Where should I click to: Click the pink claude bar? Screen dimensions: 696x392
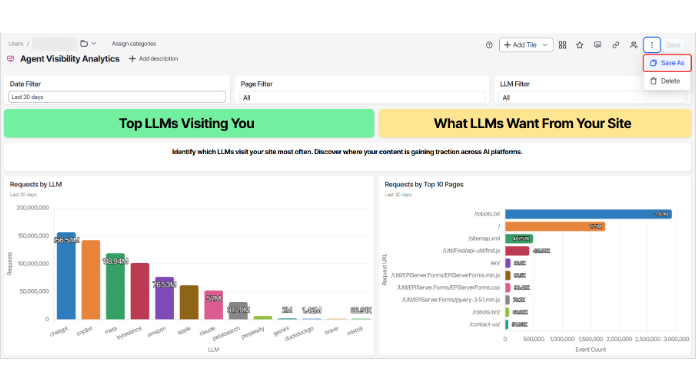point(214,305)
